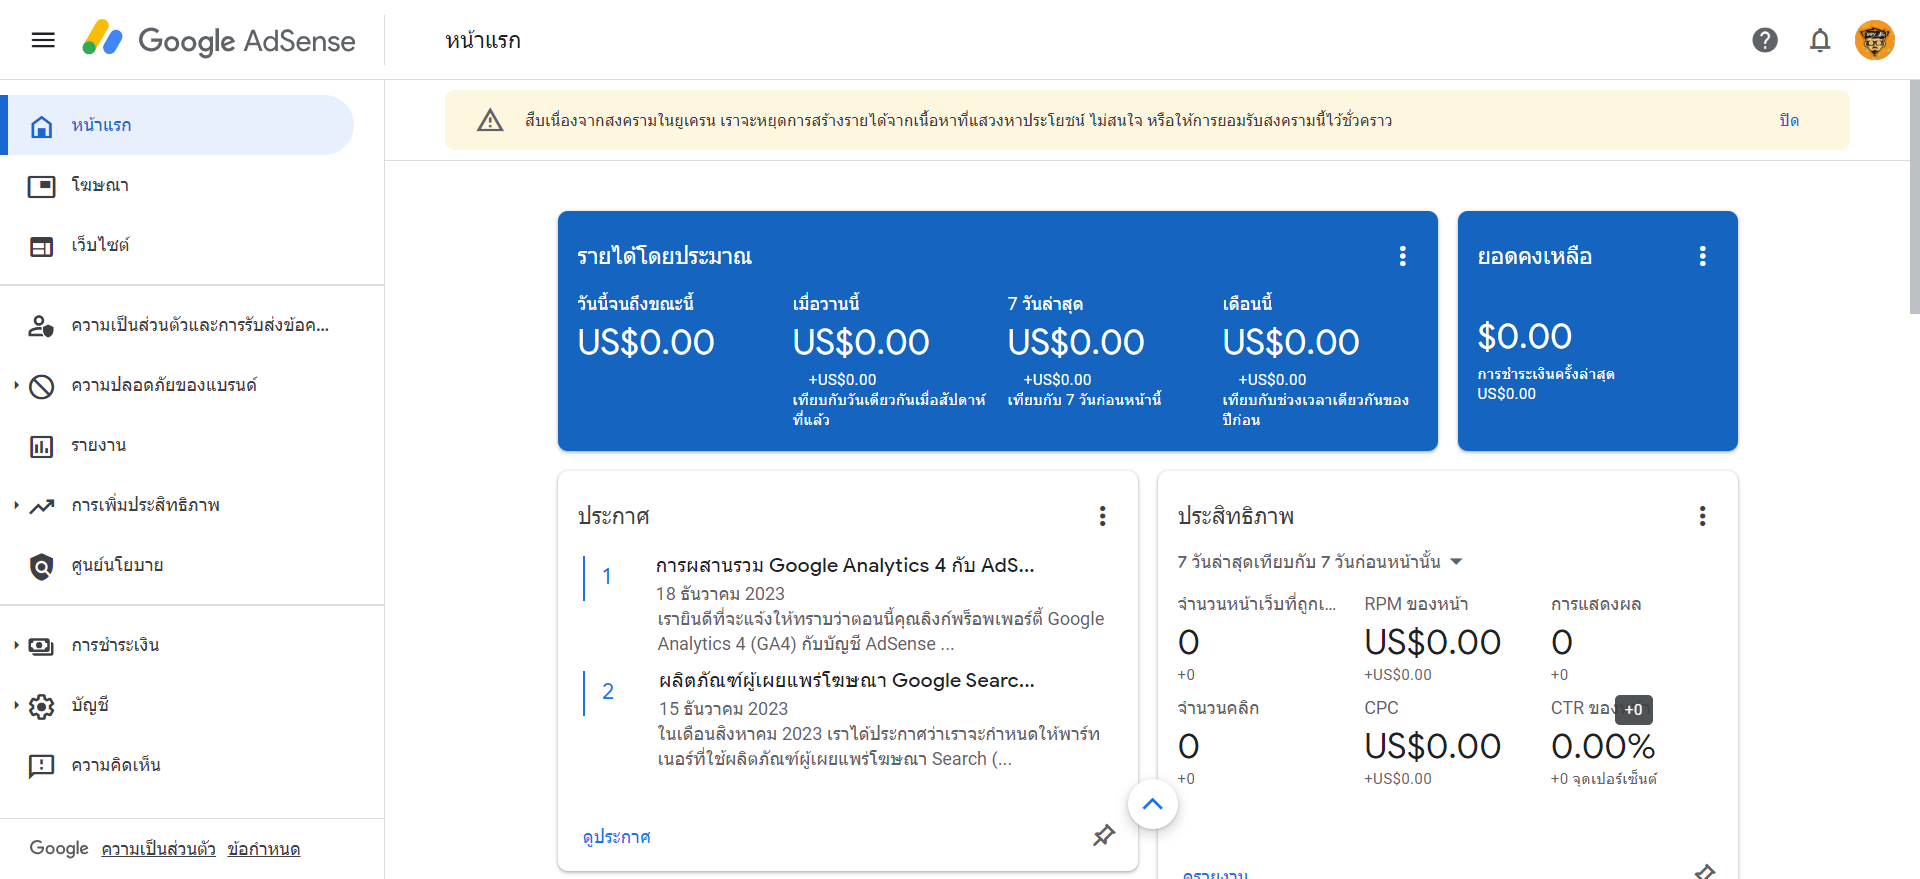Open เว็บไซต์ in the sidebar
Screen dimensions: 1920x879
177,245
